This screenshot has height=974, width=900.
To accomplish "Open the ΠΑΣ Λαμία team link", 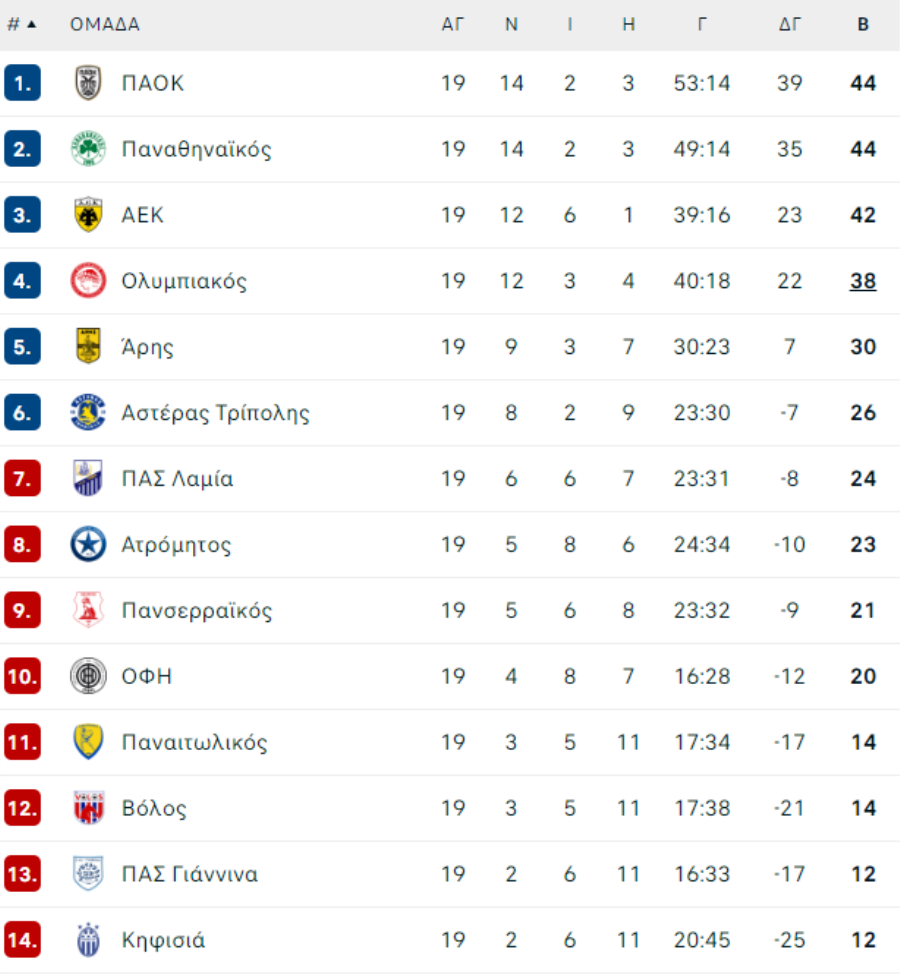I will [178, 478].
